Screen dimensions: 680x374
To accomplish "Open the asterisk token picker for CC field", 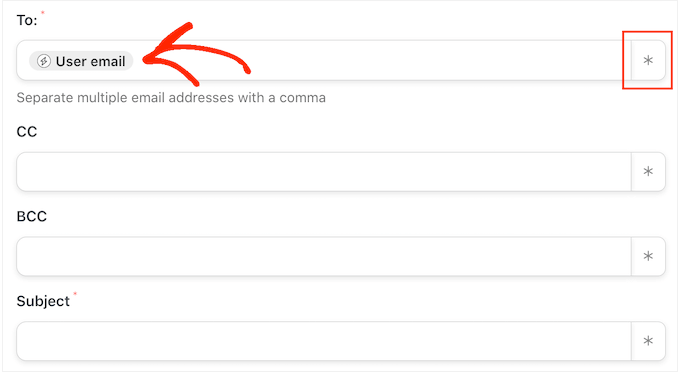I will [648, 171].
